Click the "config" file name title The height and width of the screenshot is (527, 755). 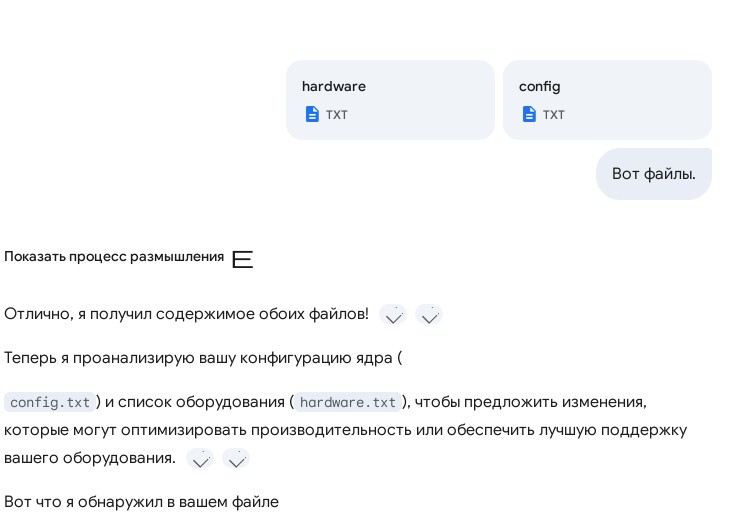pos(540,86)
